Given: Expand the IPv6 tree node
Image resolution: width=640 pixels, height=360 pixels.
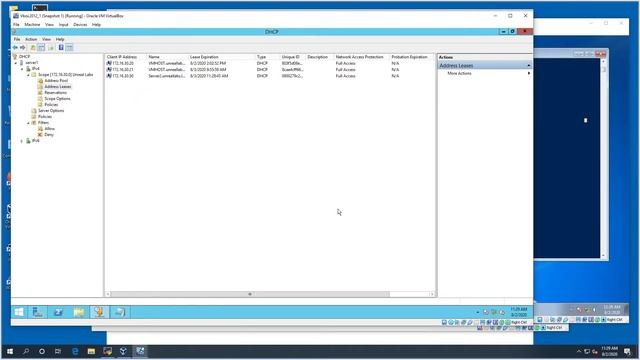Looking at the screenshot, I should pos(22,141).
